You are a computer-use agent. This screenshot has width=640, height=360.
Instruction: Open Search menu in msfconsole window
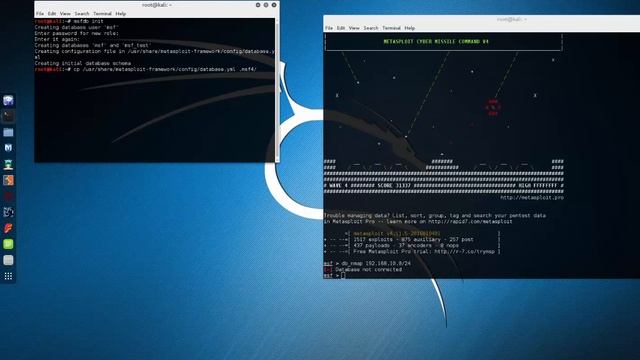tap(371, 28)
